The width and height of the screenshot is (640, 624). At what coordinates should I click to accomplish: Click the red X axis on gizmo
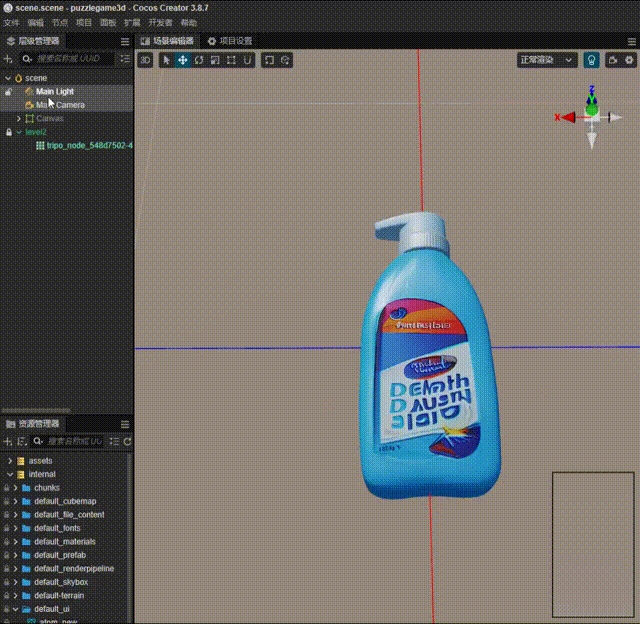[566, 117]
